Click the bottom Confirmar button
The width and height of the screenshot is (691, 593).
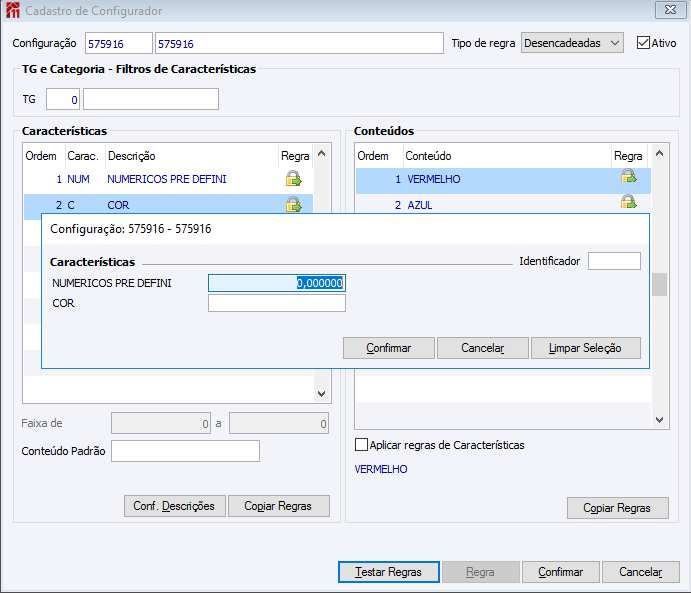click(561, 572)
